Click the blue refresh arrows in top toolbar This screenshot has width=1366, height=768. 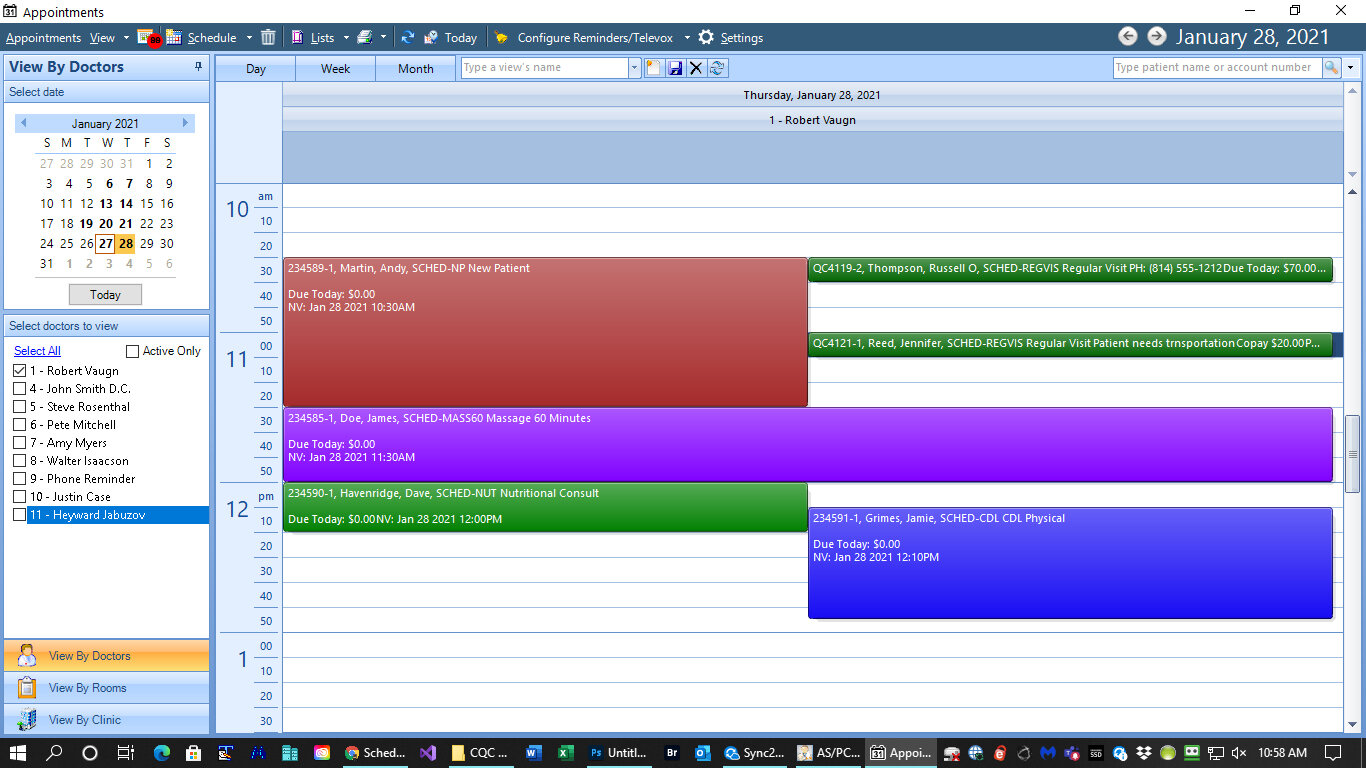pos(408,37)
